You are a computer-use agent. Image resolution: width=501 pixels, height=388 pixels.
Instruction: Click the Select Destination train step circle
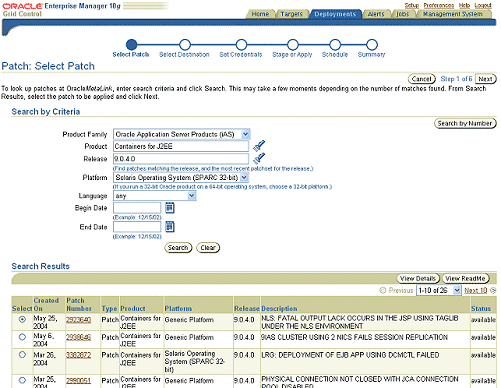tap(185, 45)
